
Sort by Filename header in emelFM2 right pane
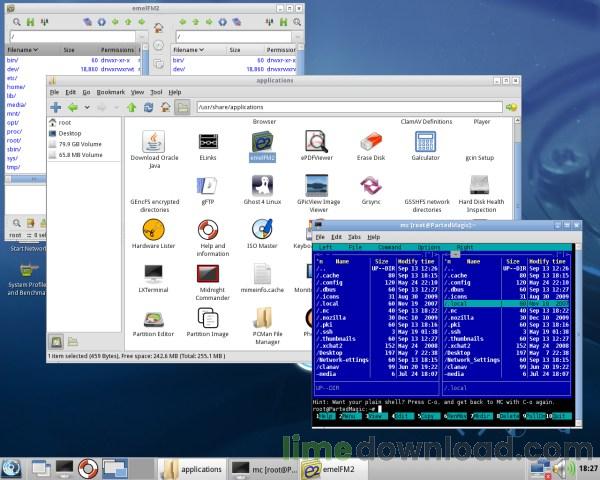pos(188,50)
